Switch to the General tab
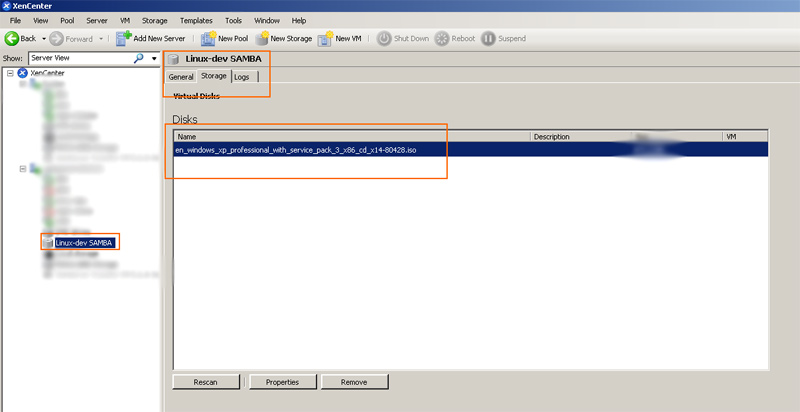 181,77
